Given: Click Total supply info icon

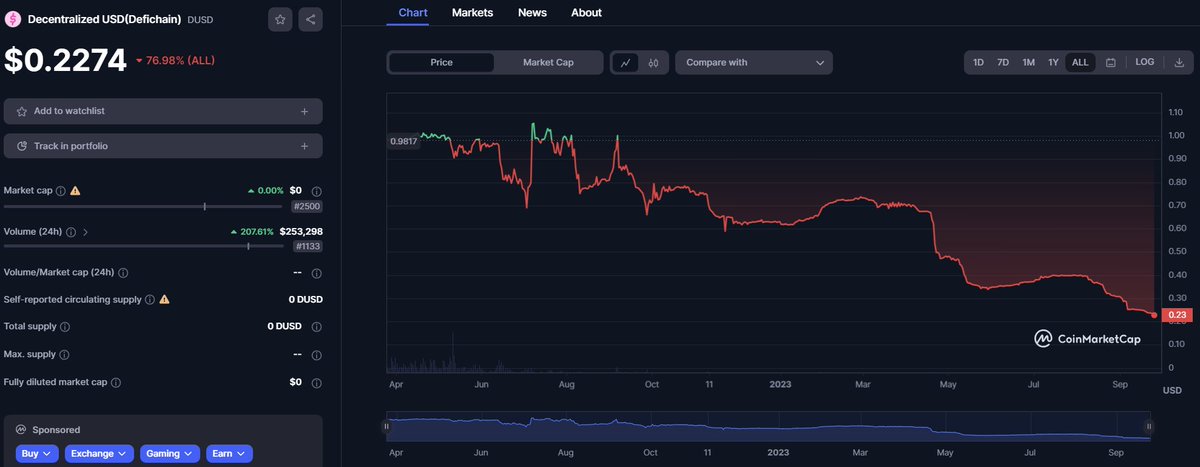Looking at the screenshot, I should tap(65, 327).
